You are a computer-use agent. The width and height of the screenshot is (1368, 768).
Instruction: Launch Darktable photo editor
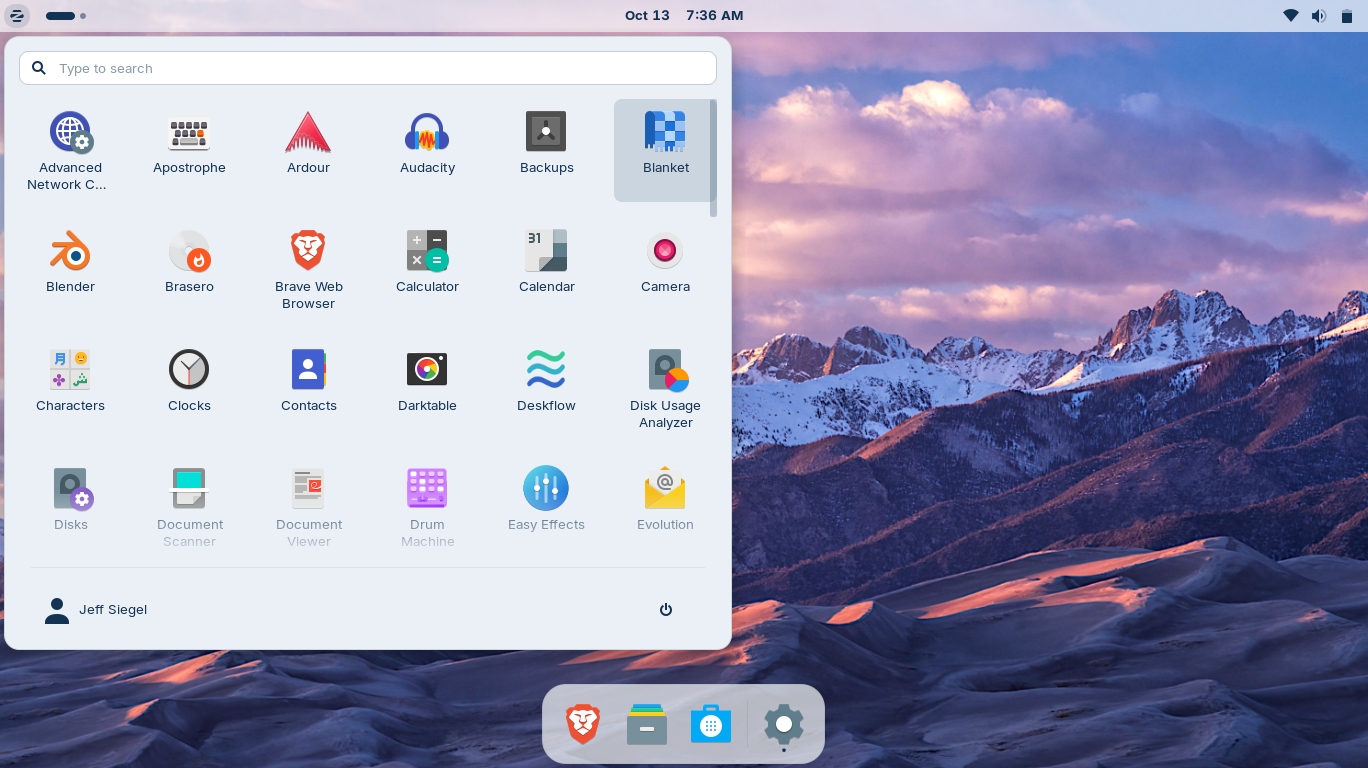(x=427, y=388)
